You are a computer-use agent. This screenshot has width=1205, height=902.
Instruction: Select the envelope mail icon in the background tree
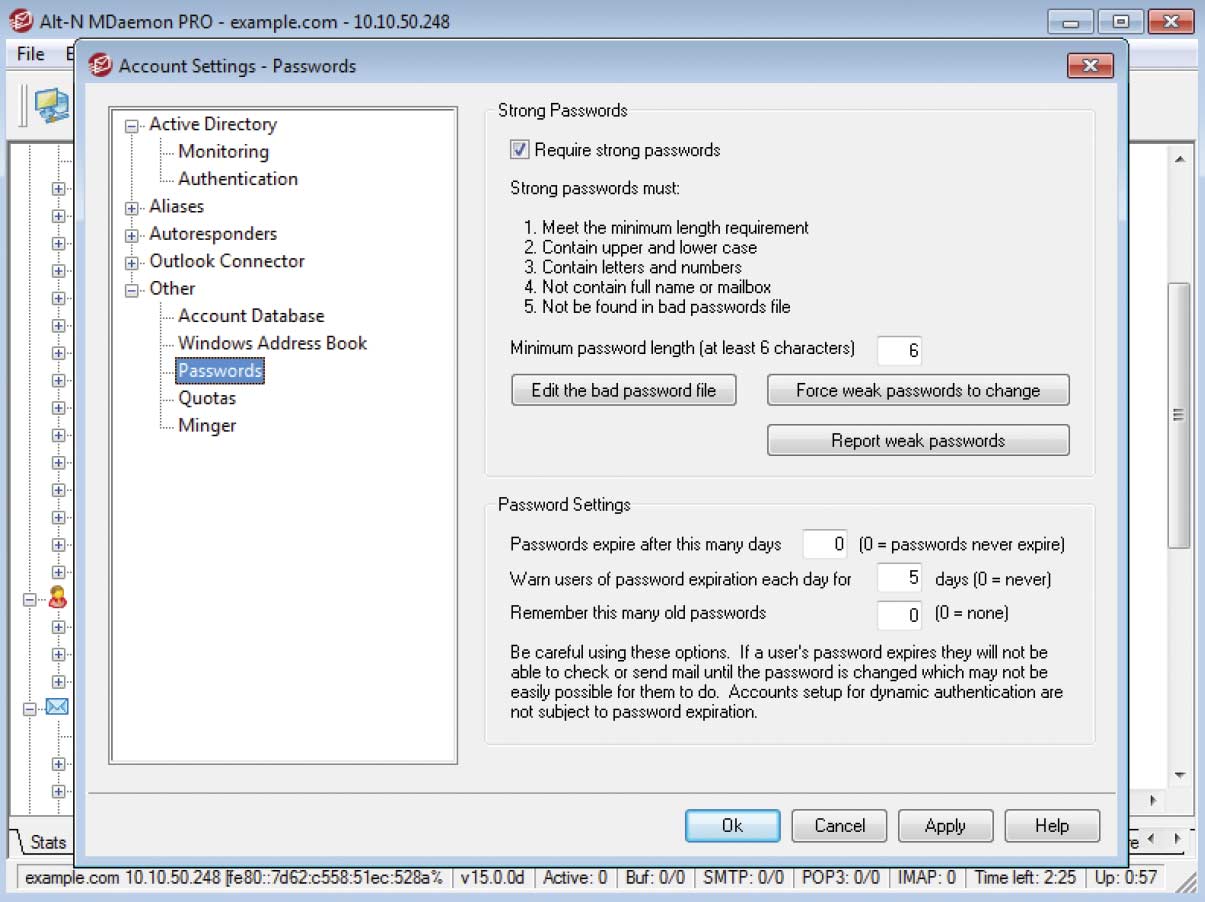pos(57,708)
